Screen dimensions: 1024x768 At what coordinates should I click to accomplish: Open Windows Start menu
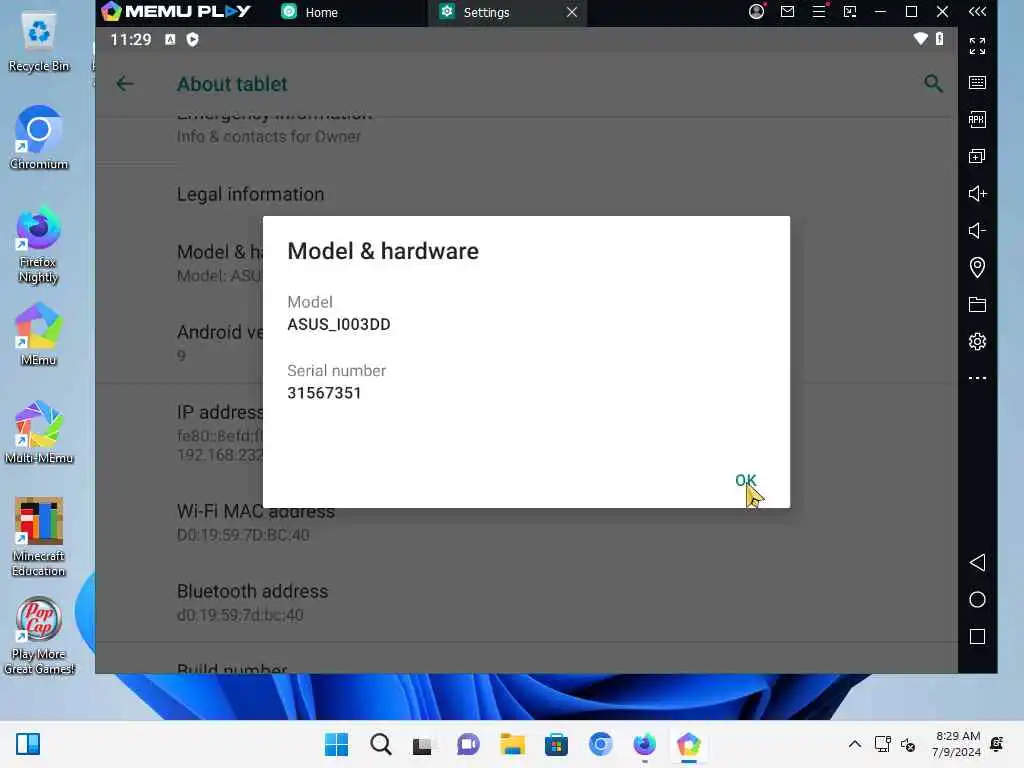336,744
